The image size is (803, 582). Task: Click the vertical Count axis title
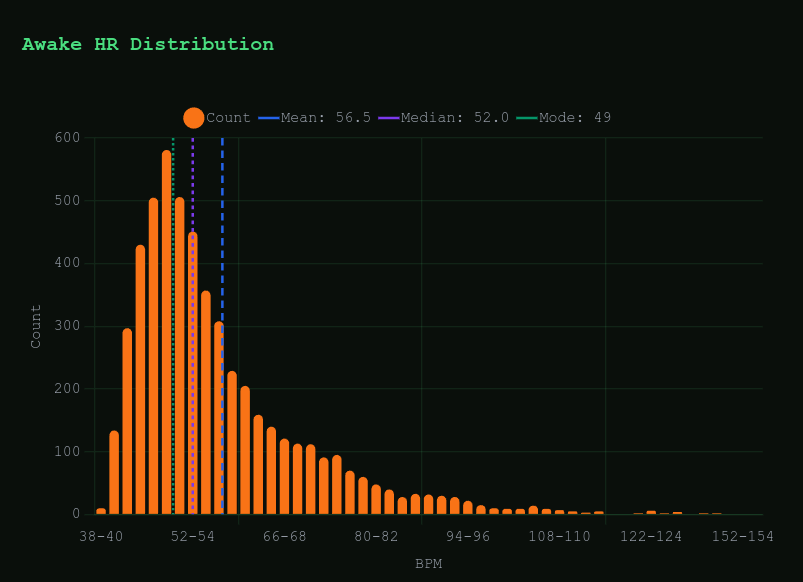(x=35, y=326)
